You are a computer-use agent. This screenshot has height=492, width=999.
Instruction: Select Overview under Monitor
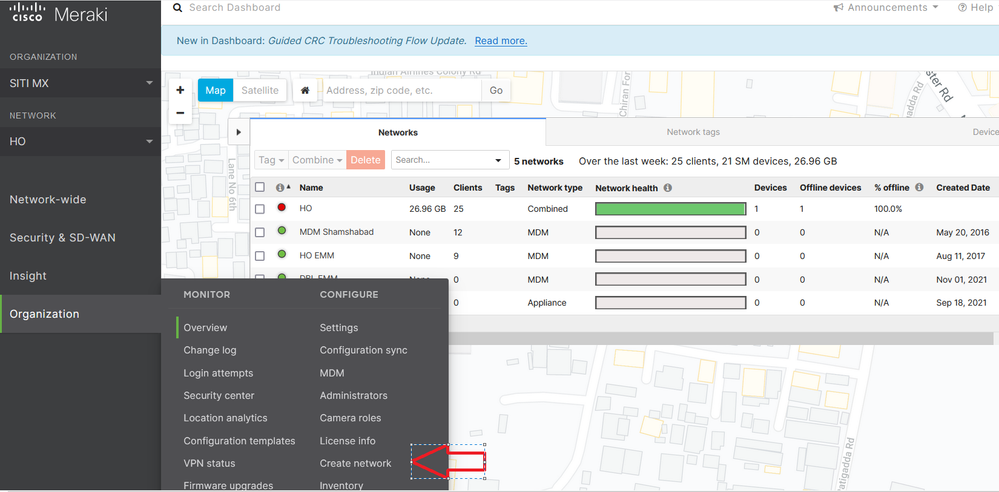pyautogui.click(x=205, y=328)
